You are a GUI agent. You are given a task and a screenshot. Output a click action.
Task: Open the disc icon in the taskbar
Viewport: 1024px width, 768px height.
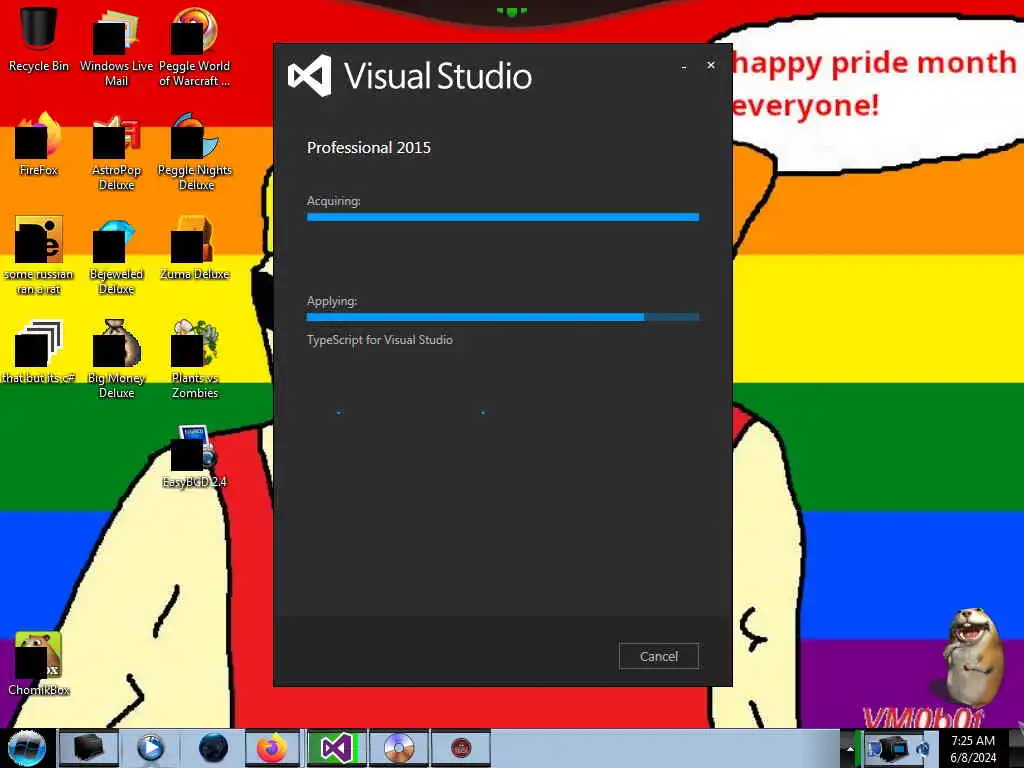click(399, 748)
